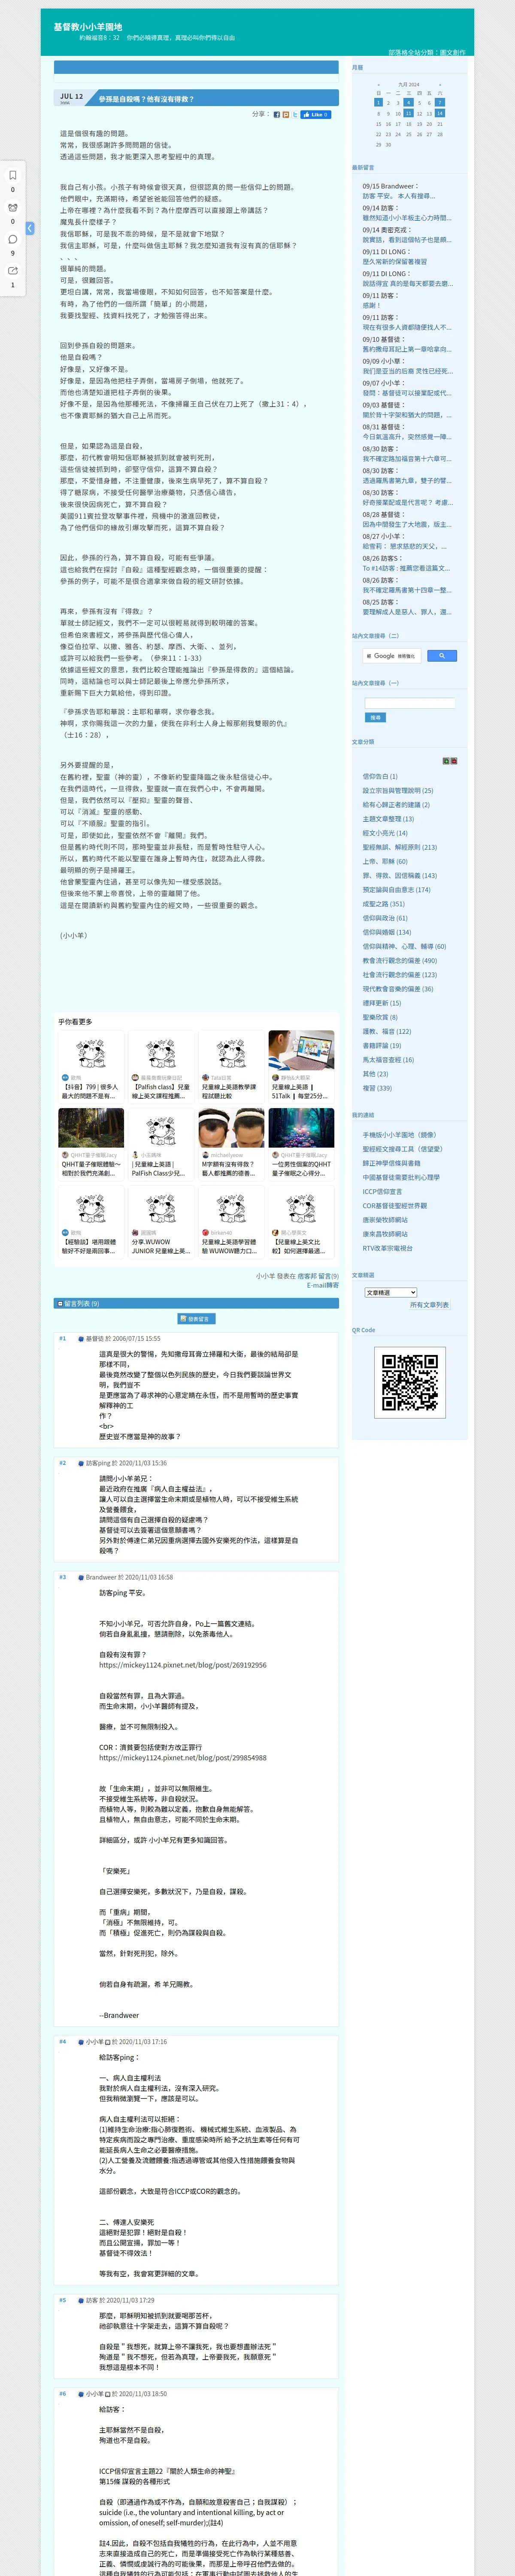Click the blue 發表留言 button

196,1319
